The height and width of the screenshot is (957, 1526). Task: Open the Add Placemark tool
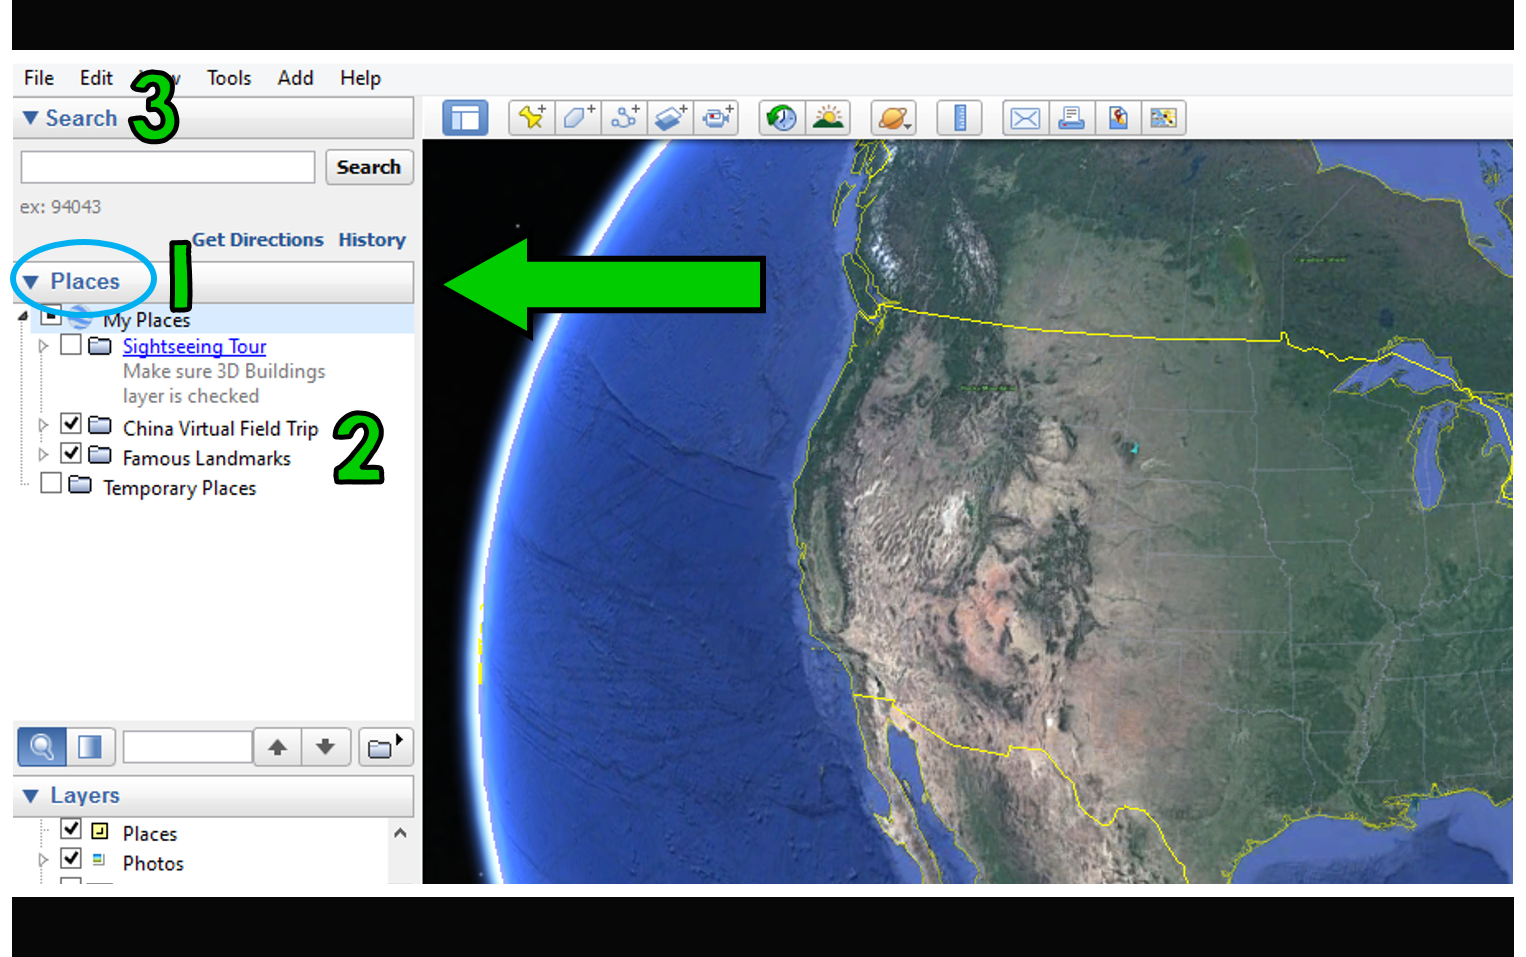point(531,117)
